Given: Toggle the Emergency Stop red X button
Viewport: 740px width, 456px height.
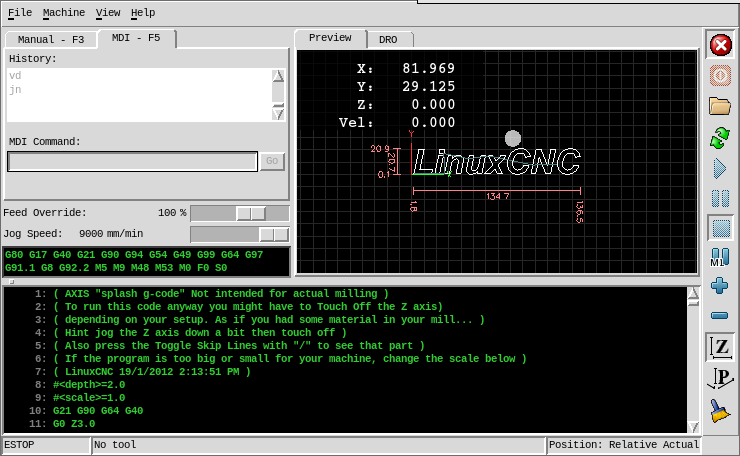Looking at the screenshot, I should tap(720, 45).
